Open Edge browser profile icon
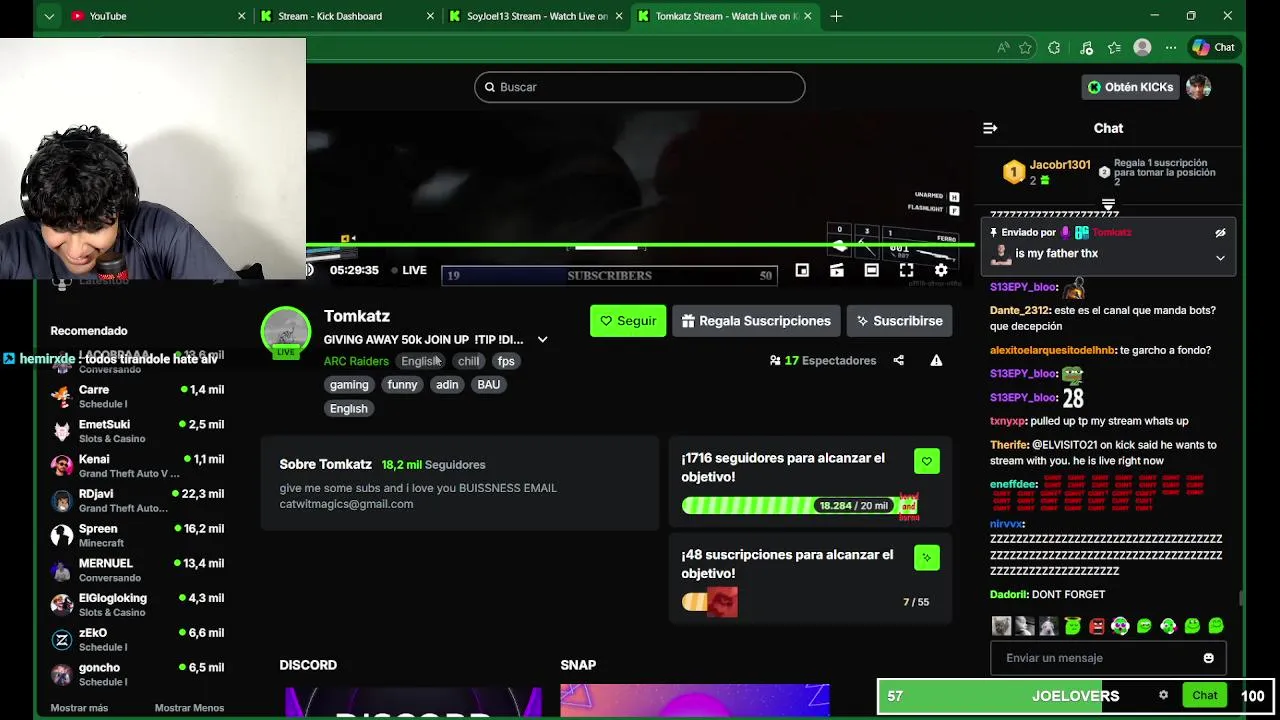Screen dimensions: 1280x720 pyautogui.click(x=1142, y=47)
